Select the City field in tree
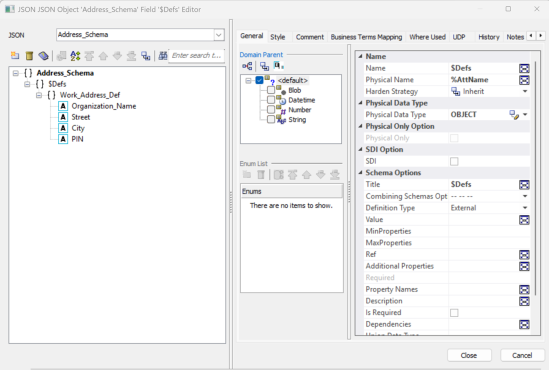549x370 pixels. (78, 128)
